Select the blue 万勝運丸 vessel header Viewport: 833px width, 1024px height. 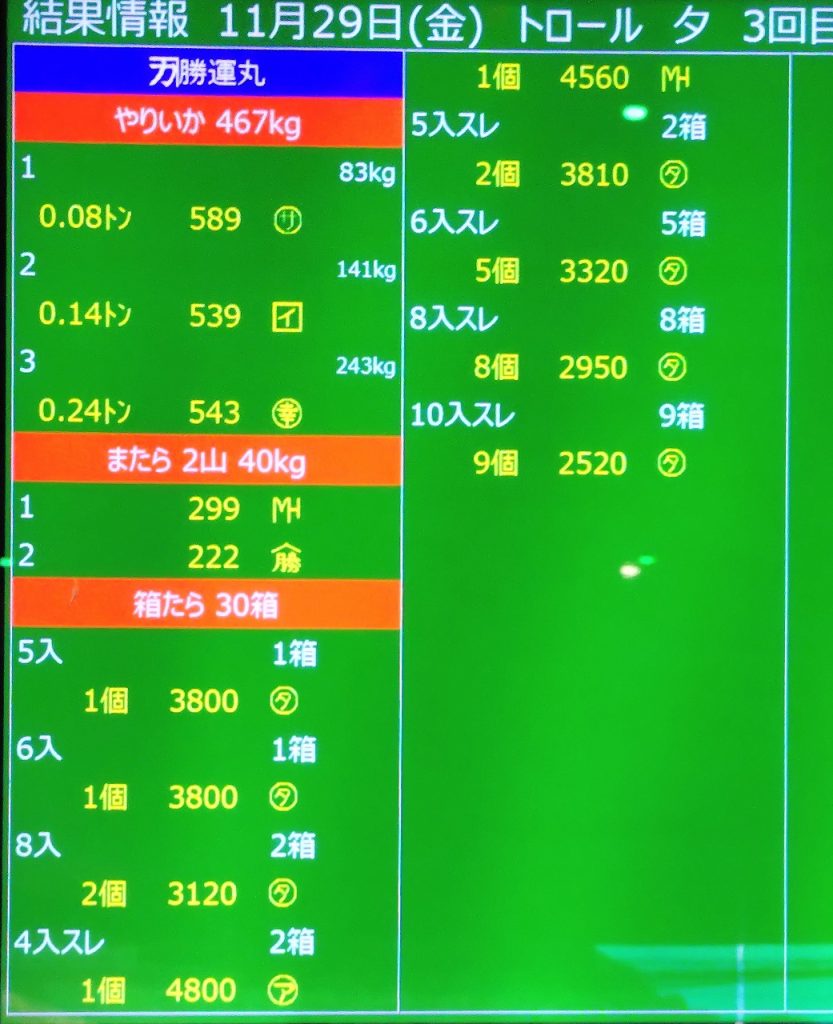tap(207, 73)
